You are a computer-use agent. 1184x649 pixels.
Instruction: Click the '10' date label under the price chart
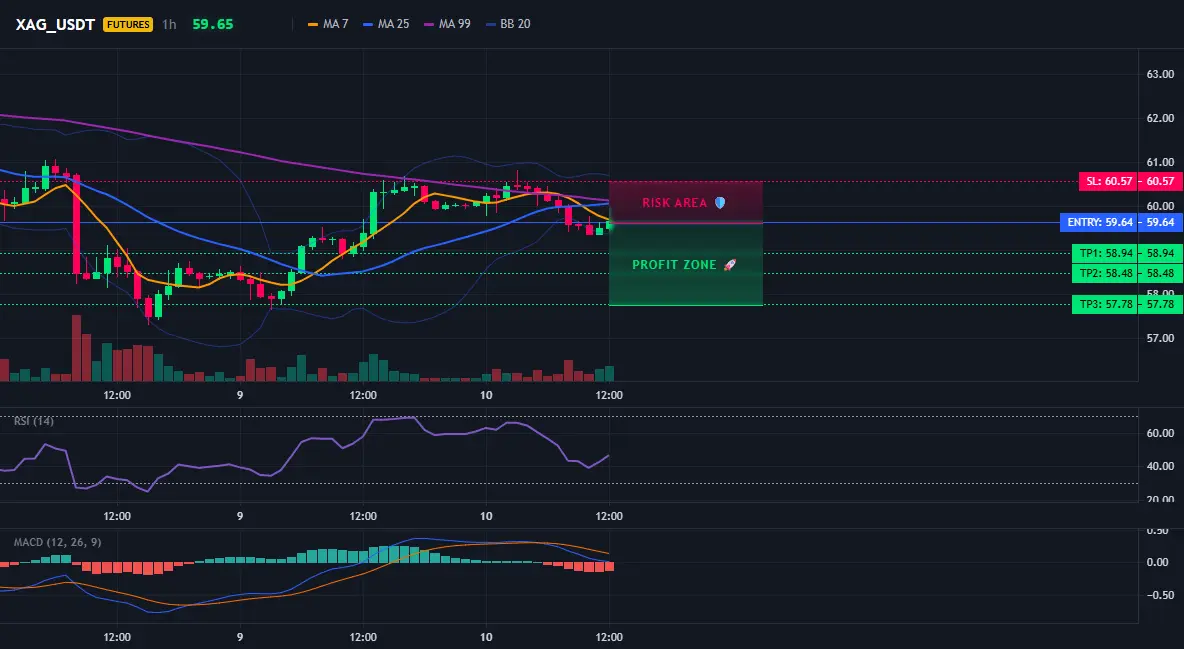[486, 395]
